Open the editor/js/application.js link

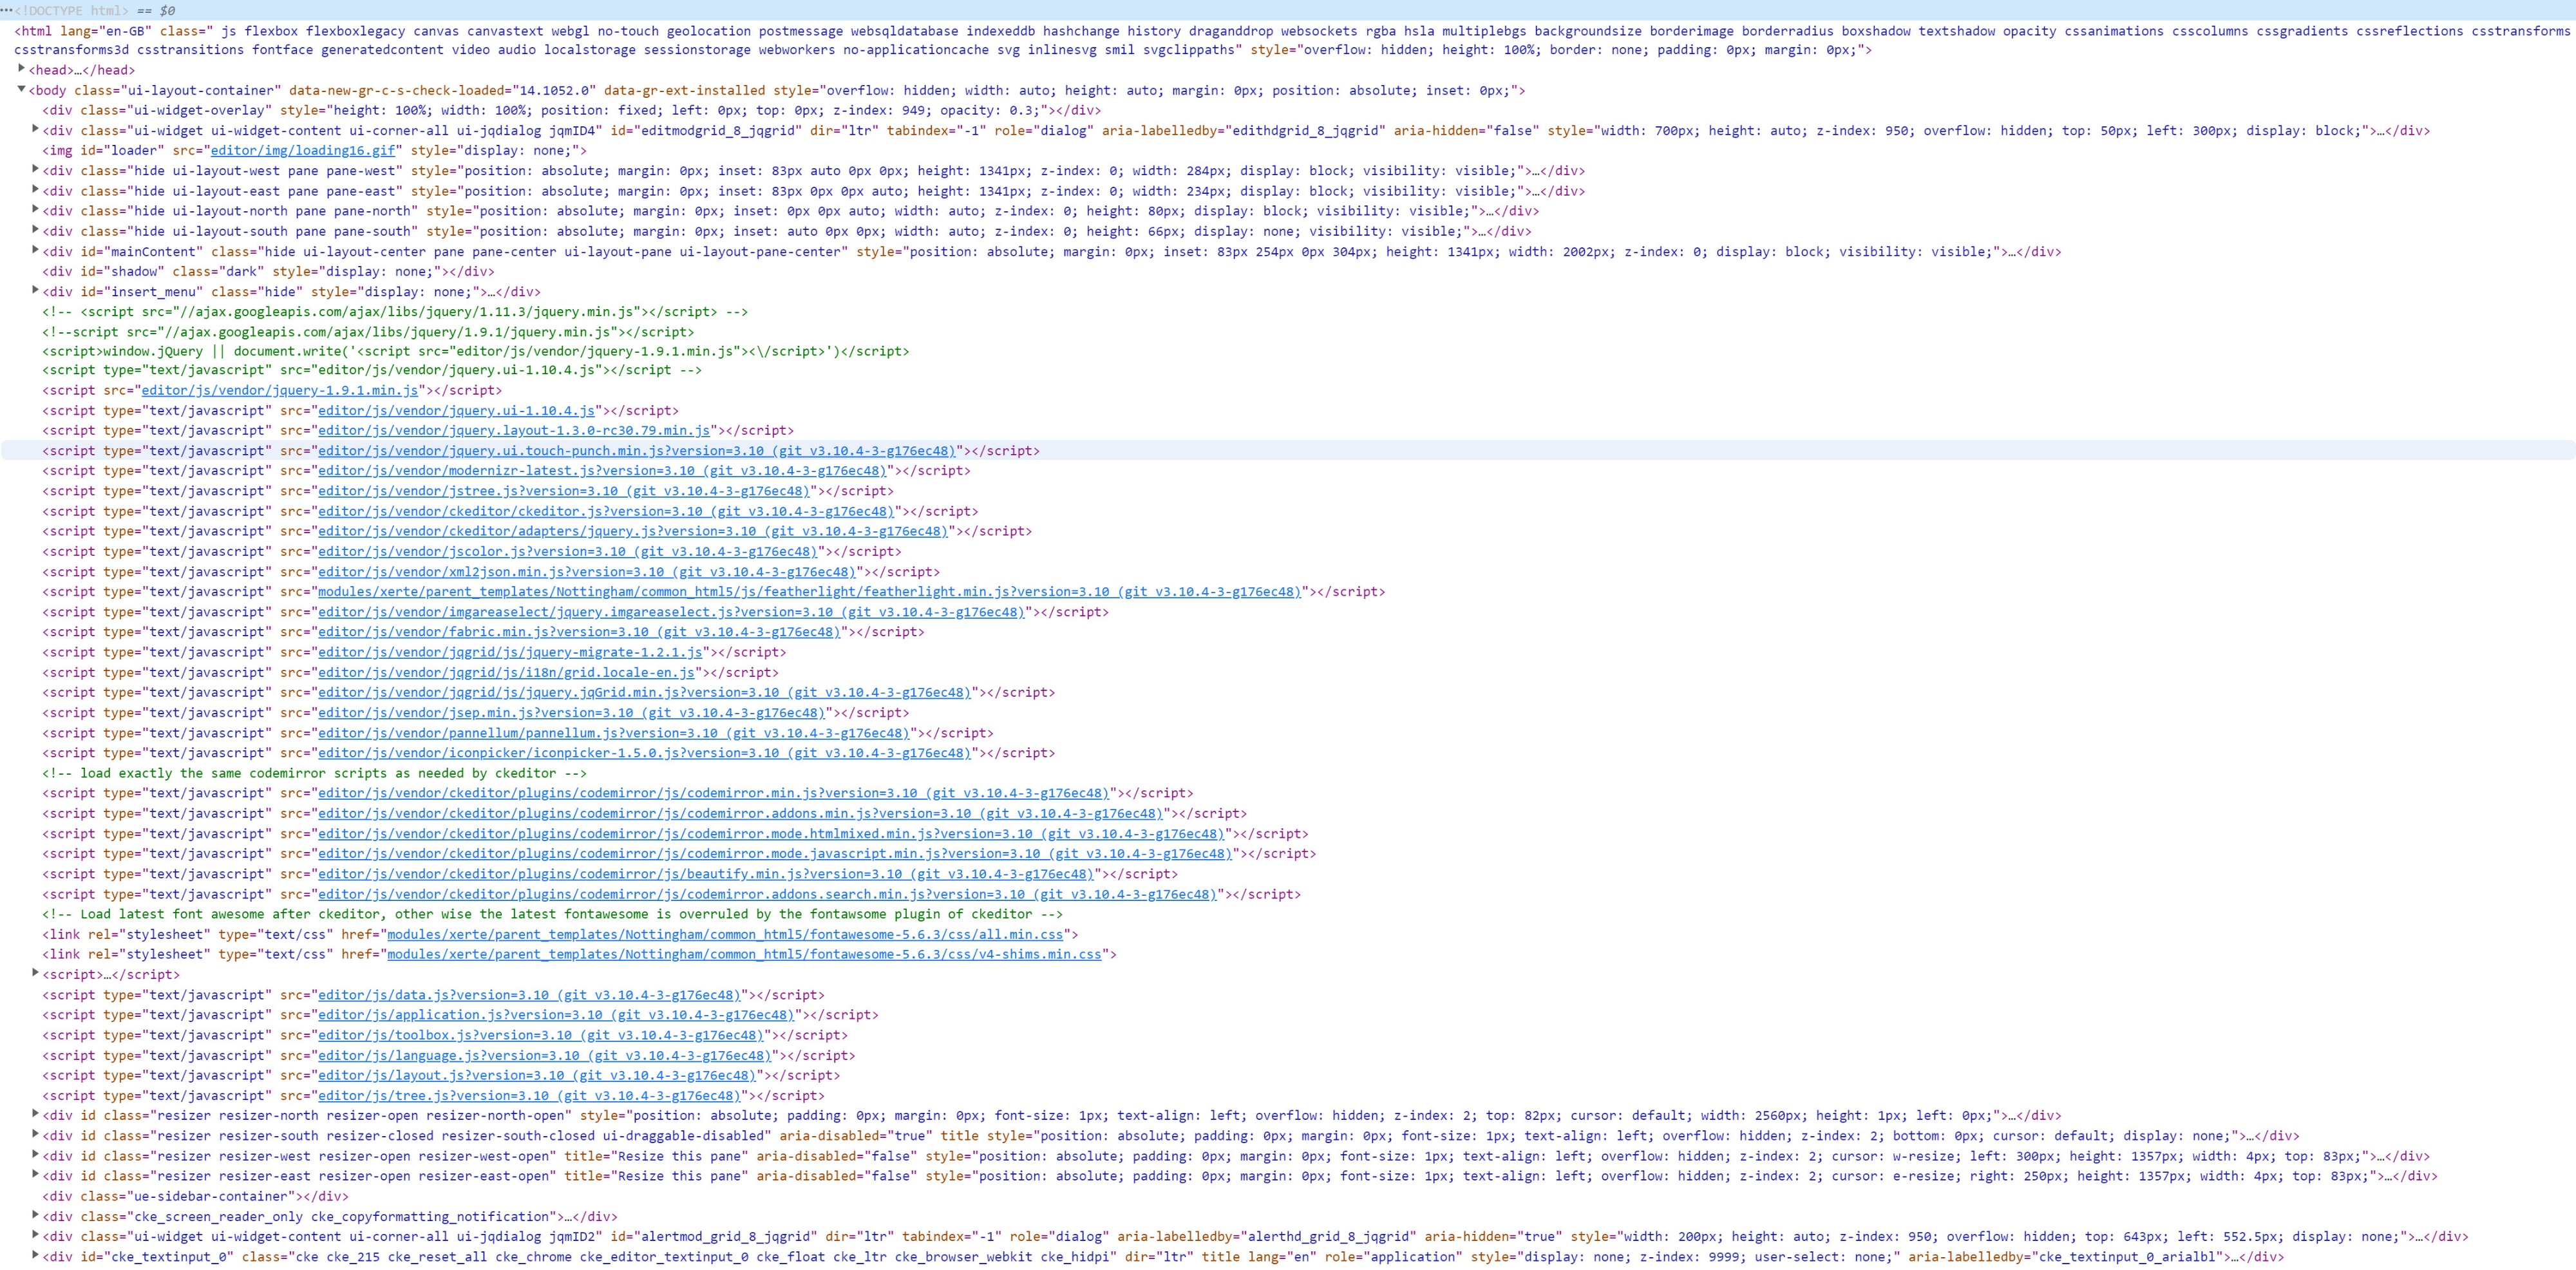(x=556, y=1015)
